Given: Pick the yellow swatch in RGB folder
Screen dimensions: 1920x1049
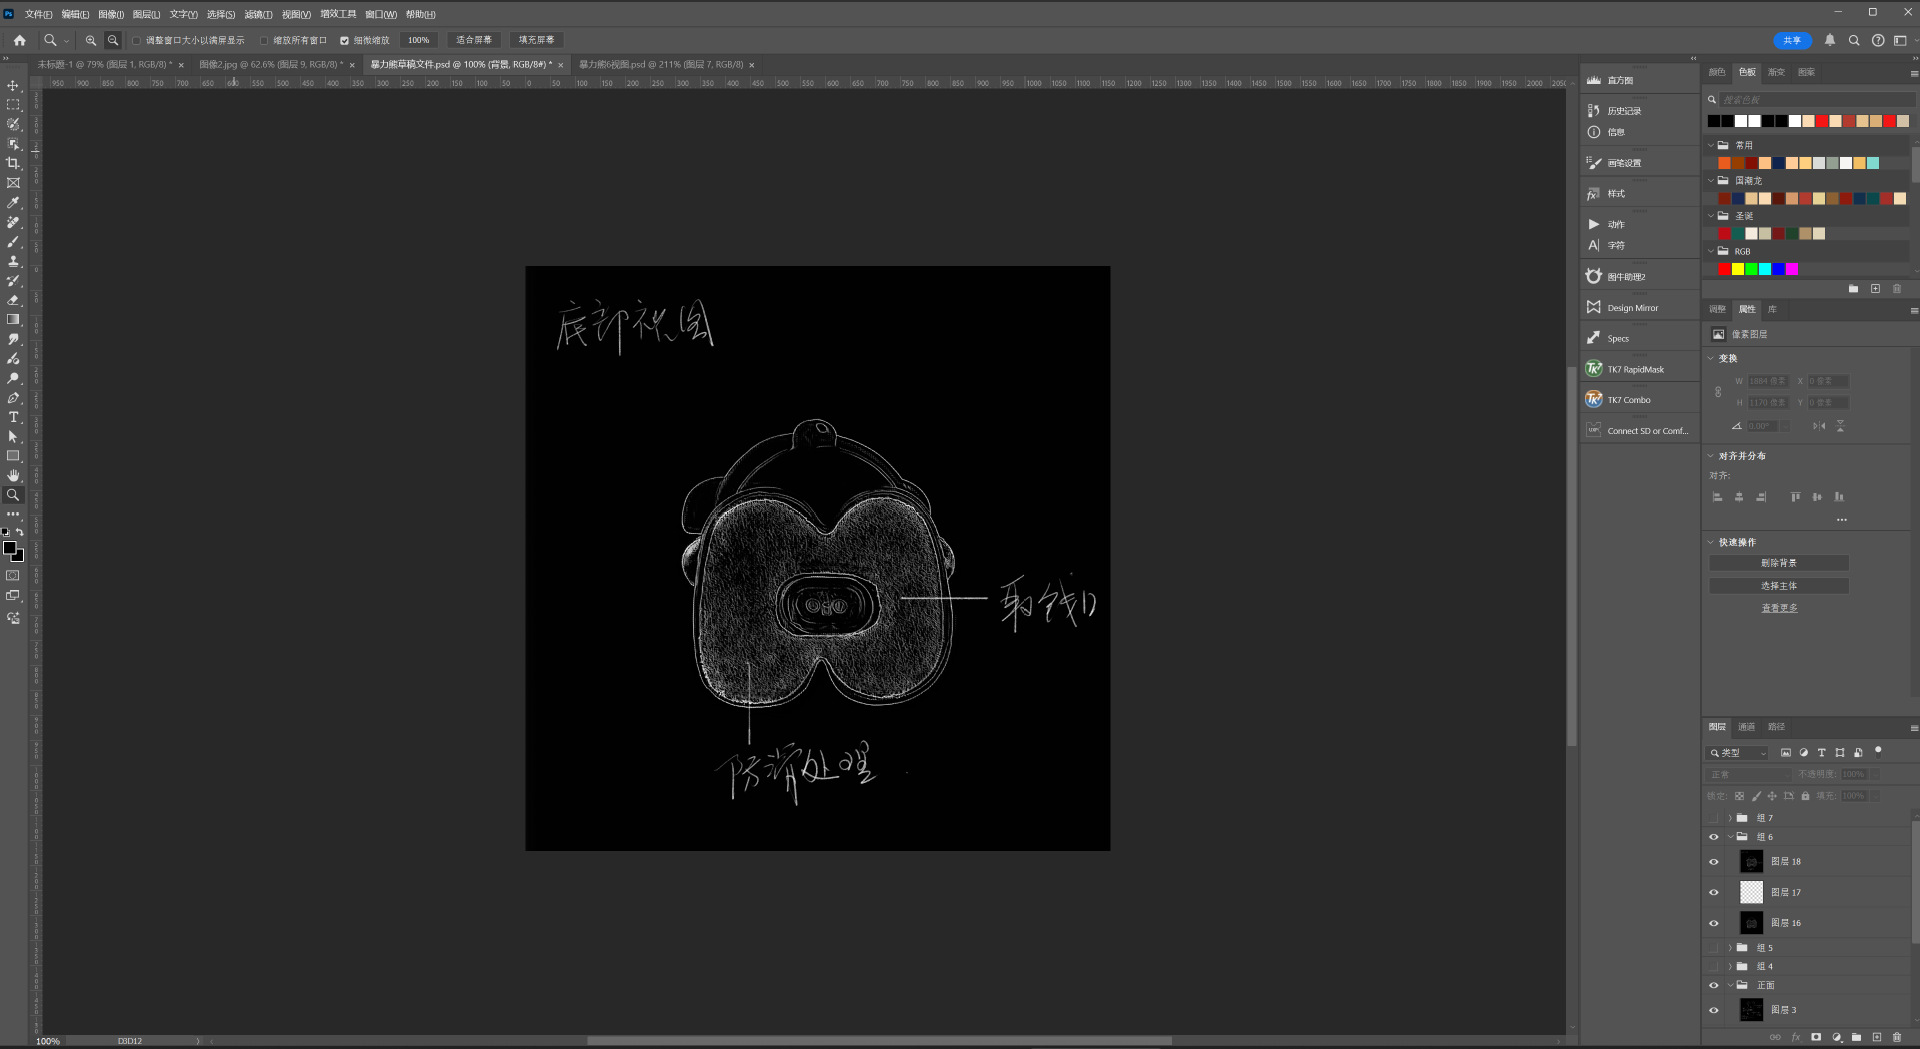Looking at the screenshot, I should 1738,269.
